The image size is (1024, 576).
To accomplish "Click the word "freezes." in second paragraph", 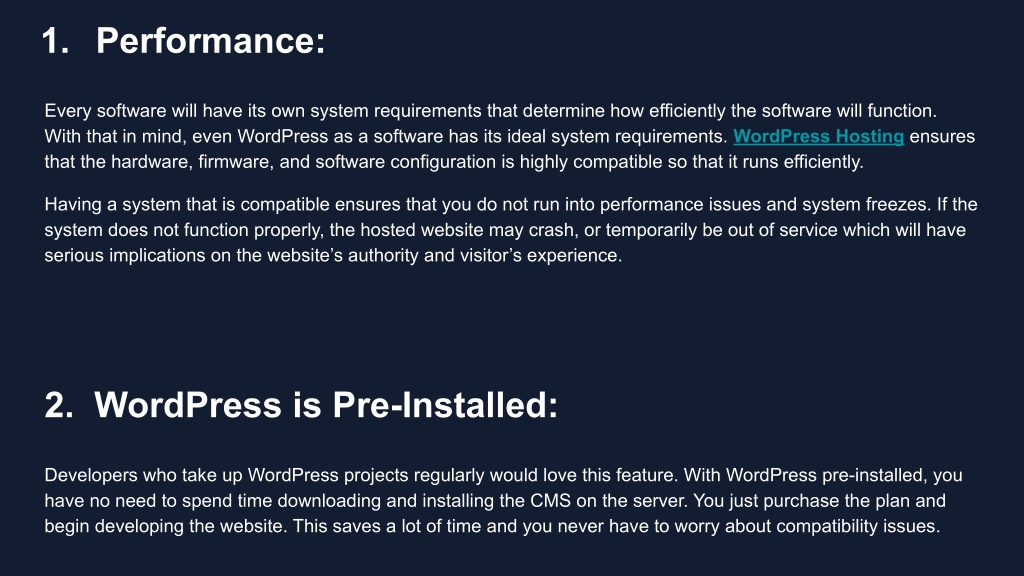I will 899,204.
